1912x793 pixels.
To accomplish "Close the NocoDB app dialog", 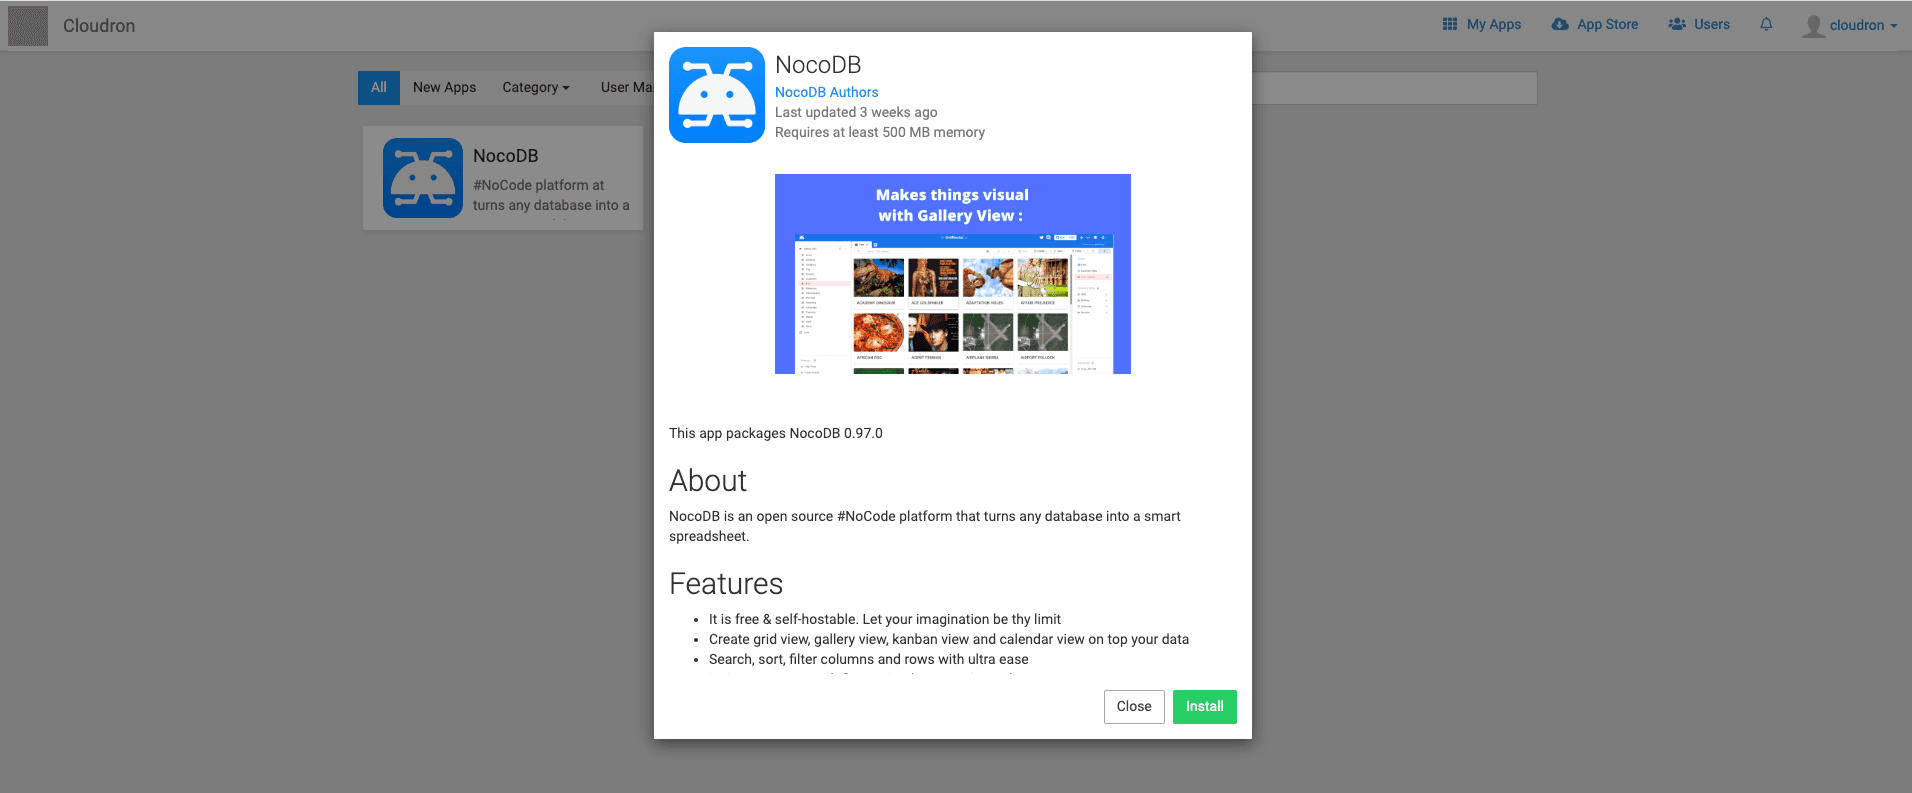I will [1133, 706].
